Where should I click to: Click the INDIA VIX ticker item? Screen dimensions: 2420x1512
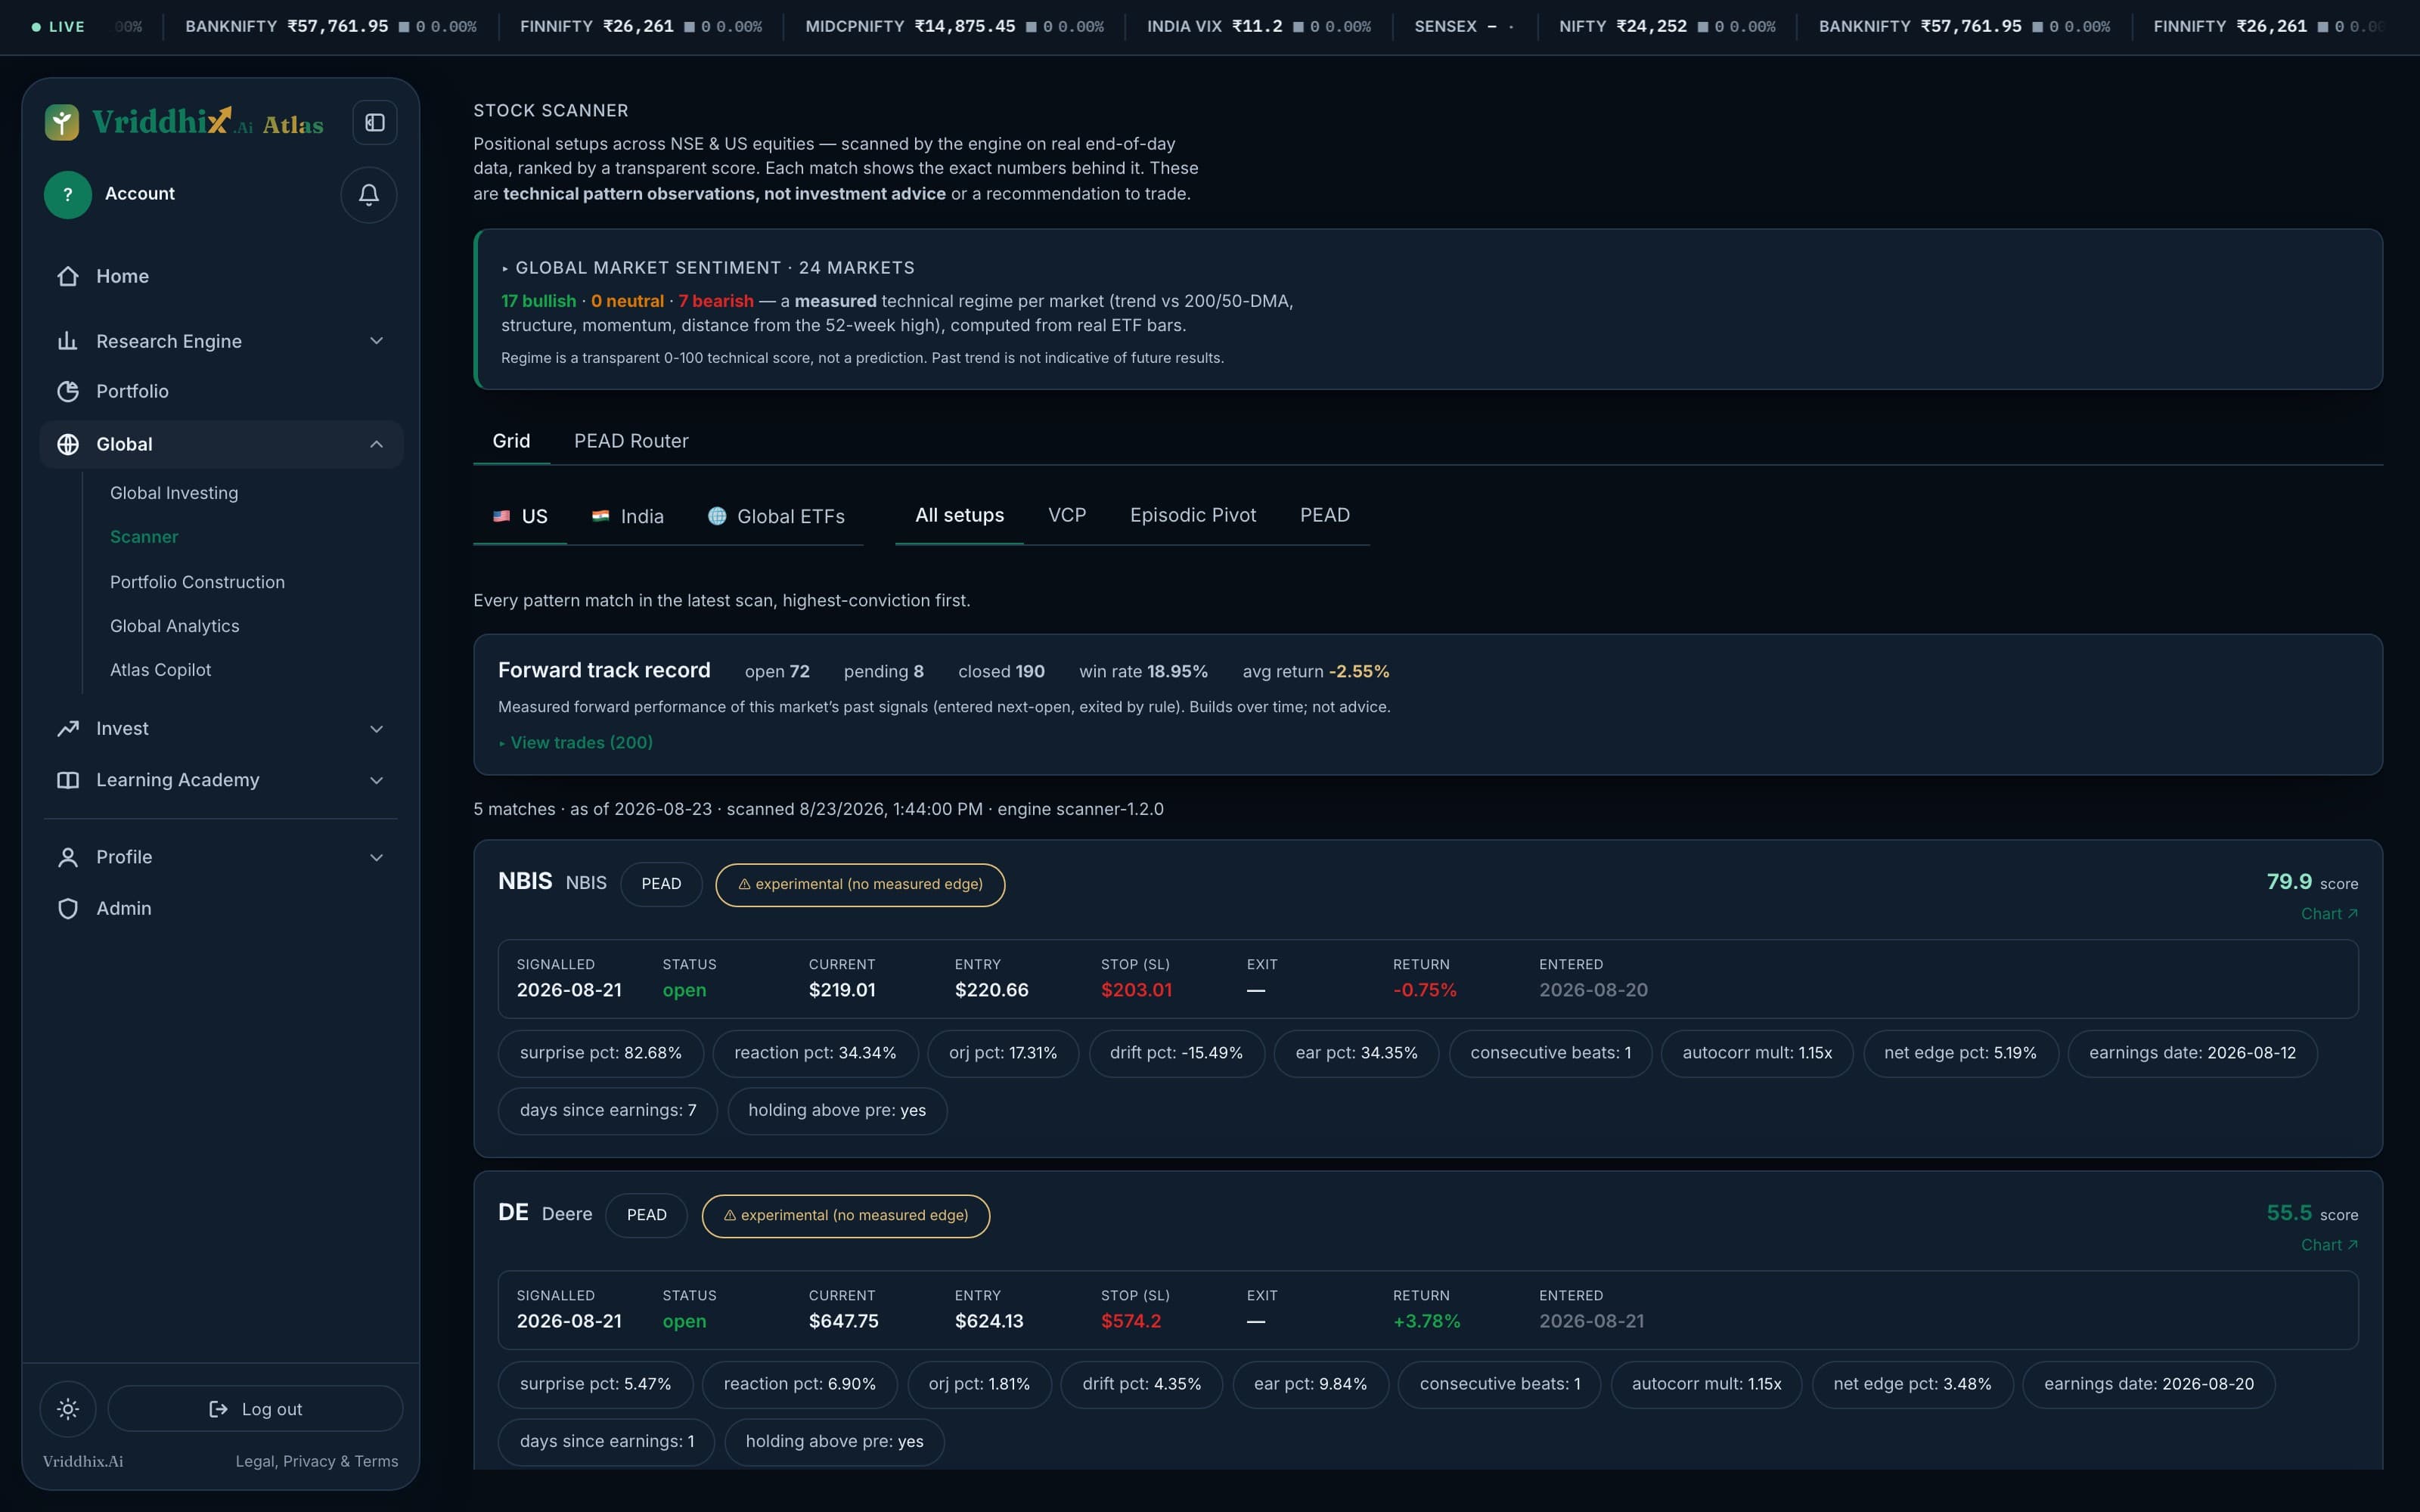(1259, 26)
